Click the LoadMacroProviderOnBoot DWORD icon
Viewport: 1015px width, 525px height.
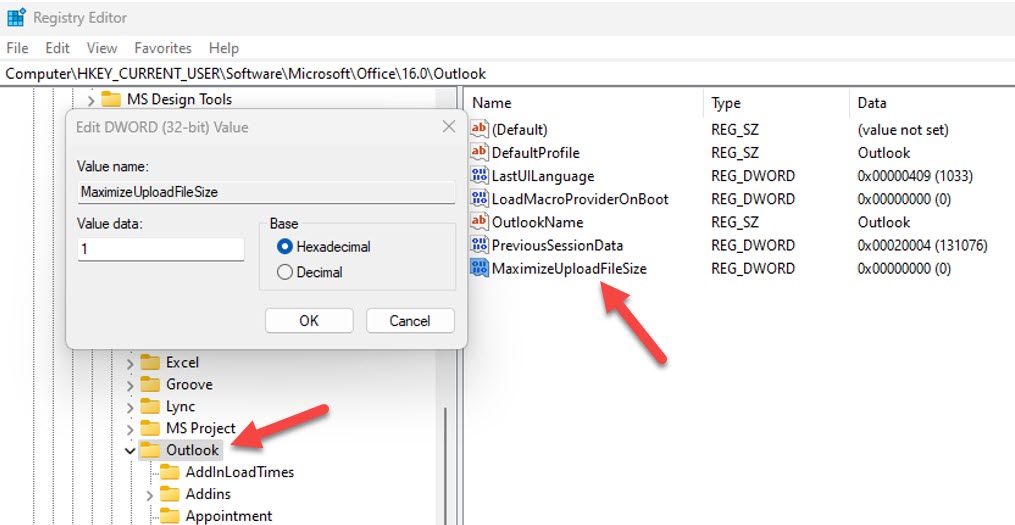coord(479,199)
